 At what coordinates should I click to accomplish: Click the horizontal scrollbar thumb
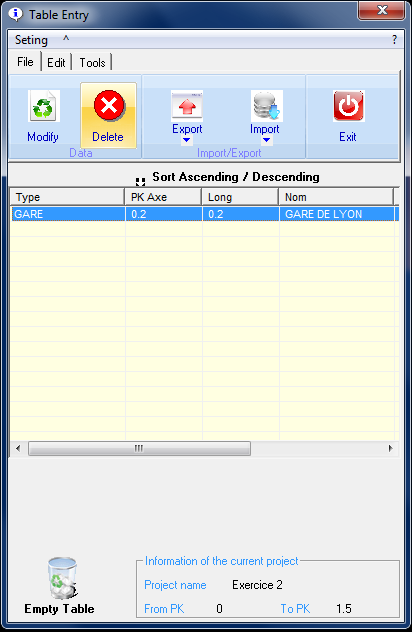click(139, 448)
